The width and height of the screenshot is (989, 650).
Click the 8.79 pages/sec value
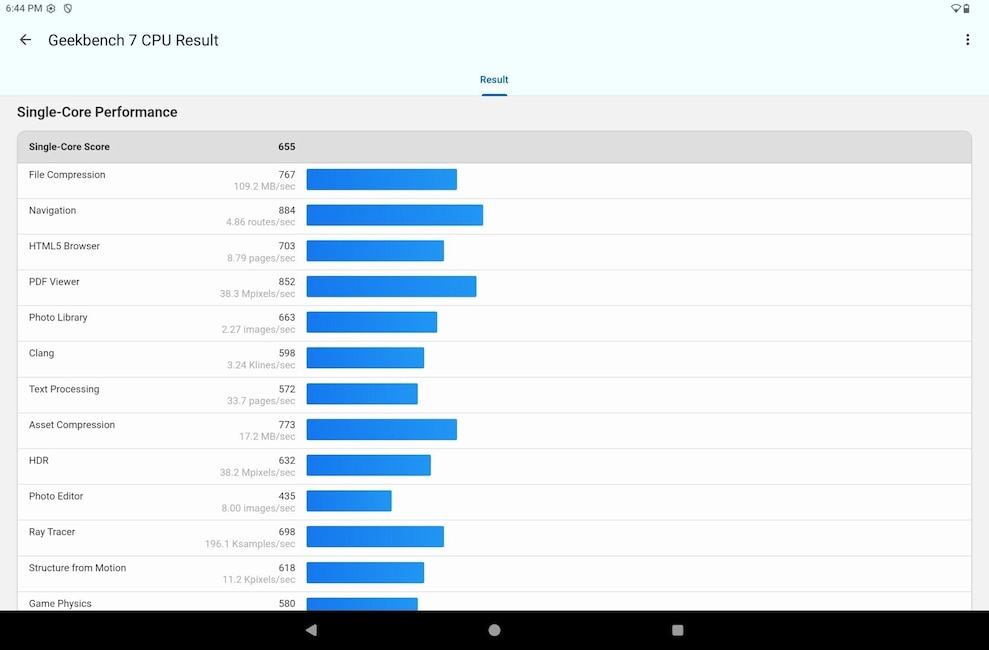pyautogui.click(x=261, y=258)
